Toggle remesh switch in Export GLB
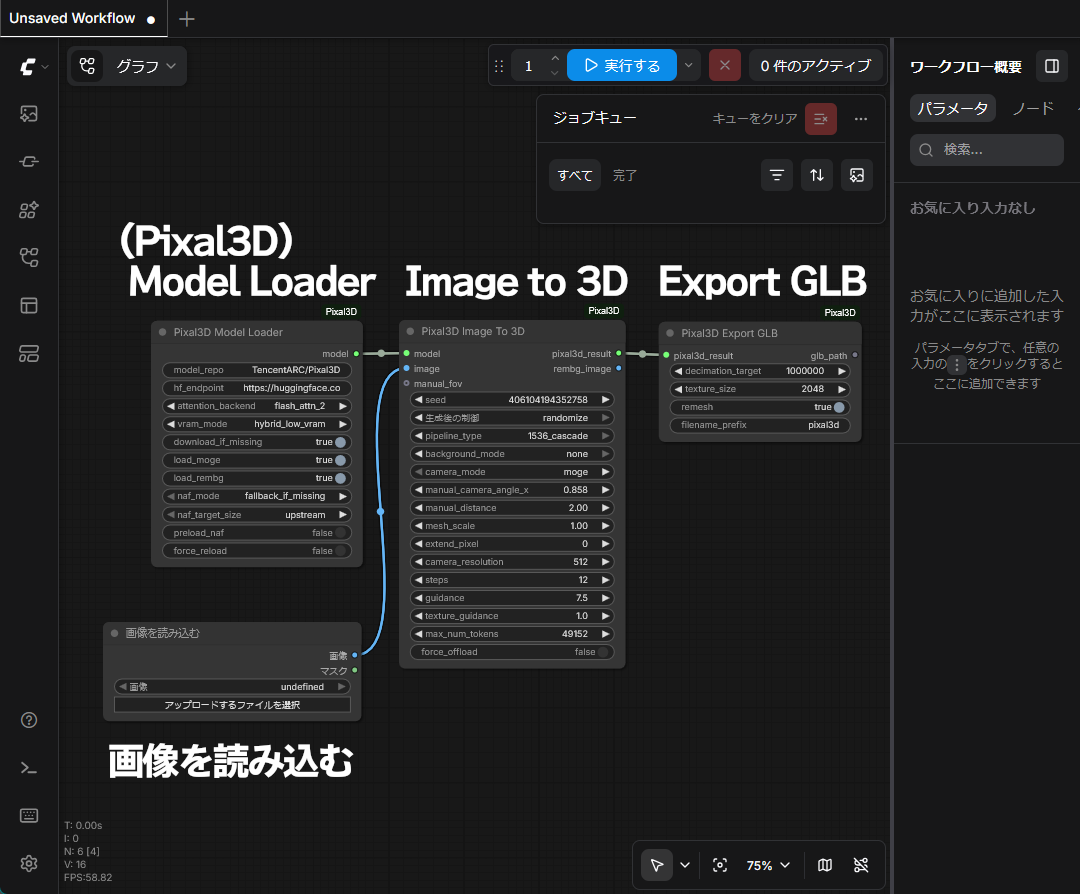Viewport: 1080px width, 894px height. [839, 407]
